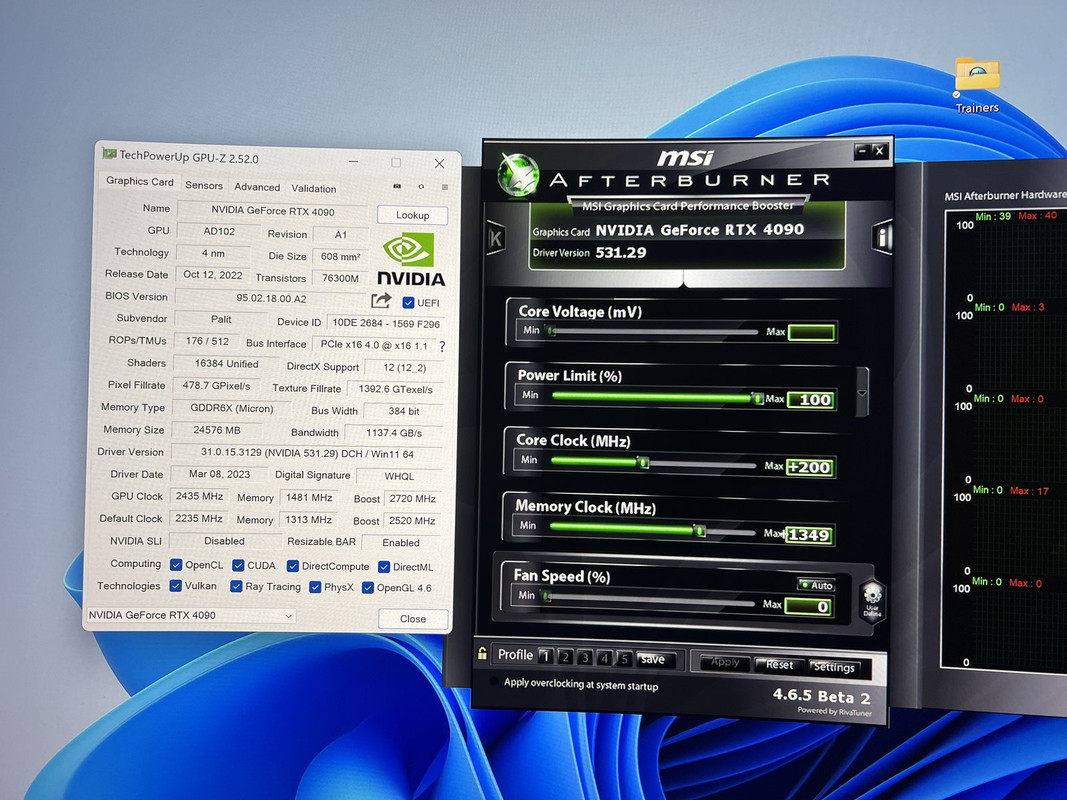Screen dimensions: 1067x800
Task: Click the BIOS save/share arrow icon
Action: coord(381,300)
